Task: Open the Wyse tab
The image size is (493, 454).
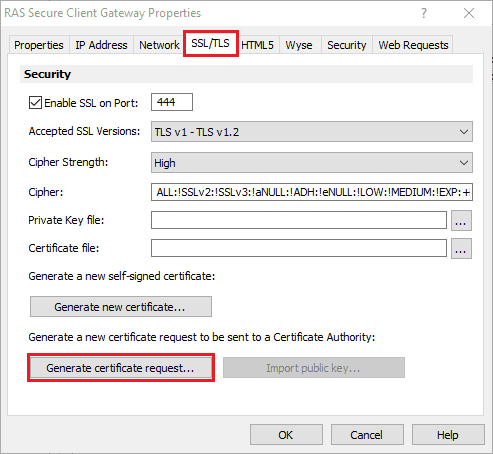Action: (299, 45)
